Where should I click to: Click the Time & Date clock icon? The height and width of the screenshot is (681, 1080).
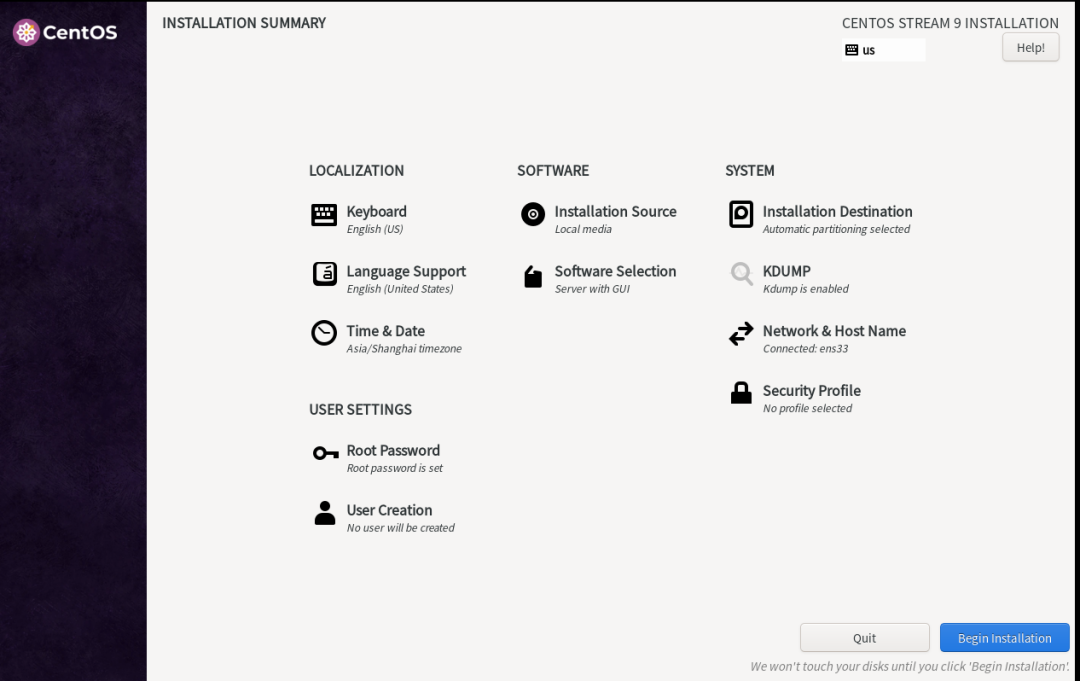coord(324,333)
